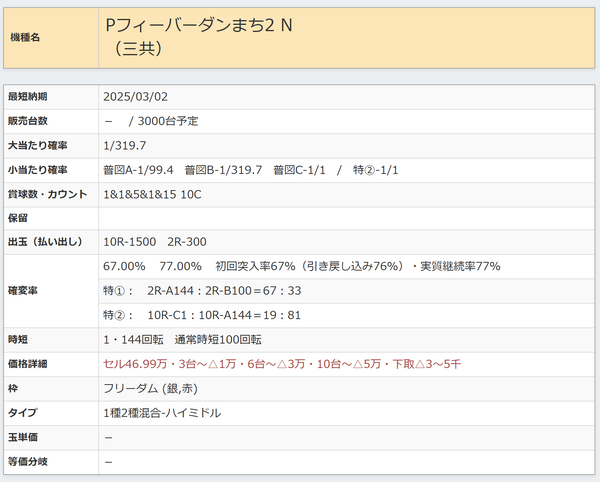The width and height of the screenshot is (600, 482).
Task: Click the '玉単価' row label
Action: [x=23, y=437]
